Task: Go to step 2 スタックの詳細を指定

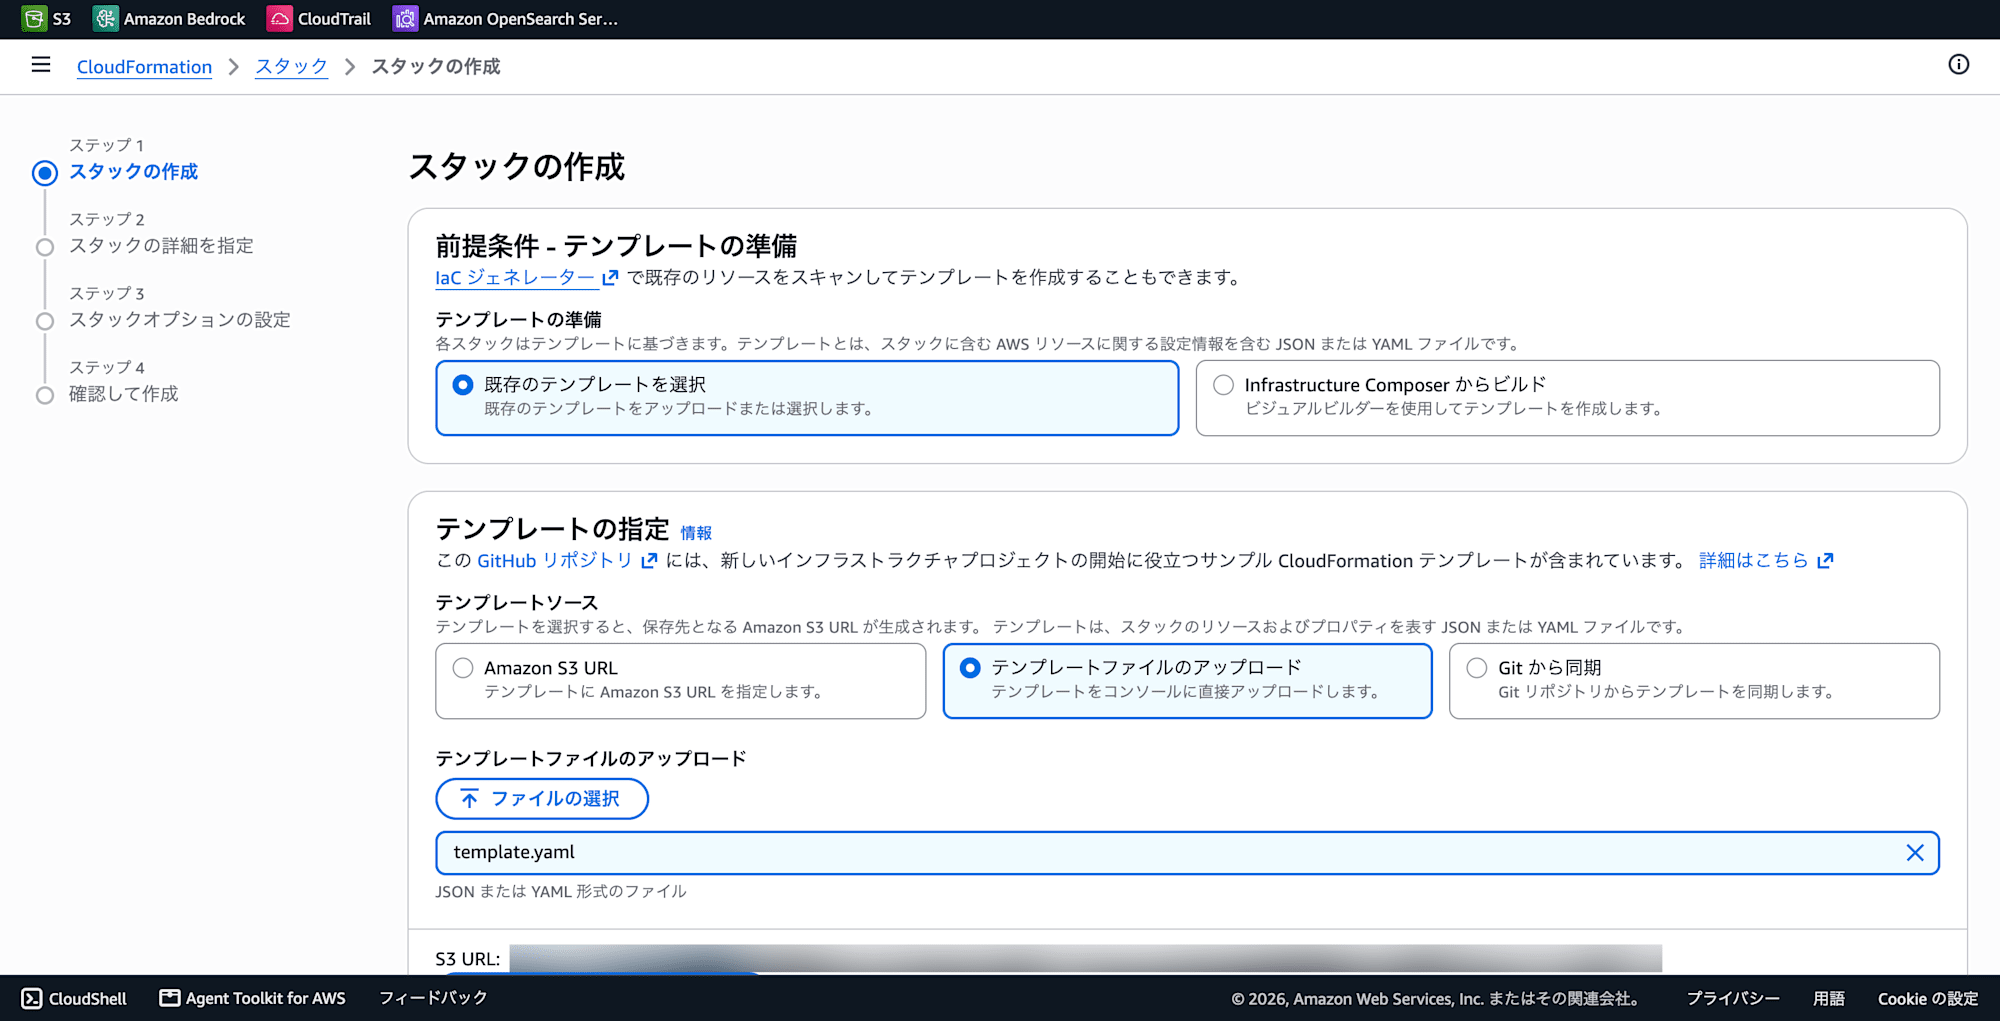Action: pyautogui.click(x=161, y=246)
